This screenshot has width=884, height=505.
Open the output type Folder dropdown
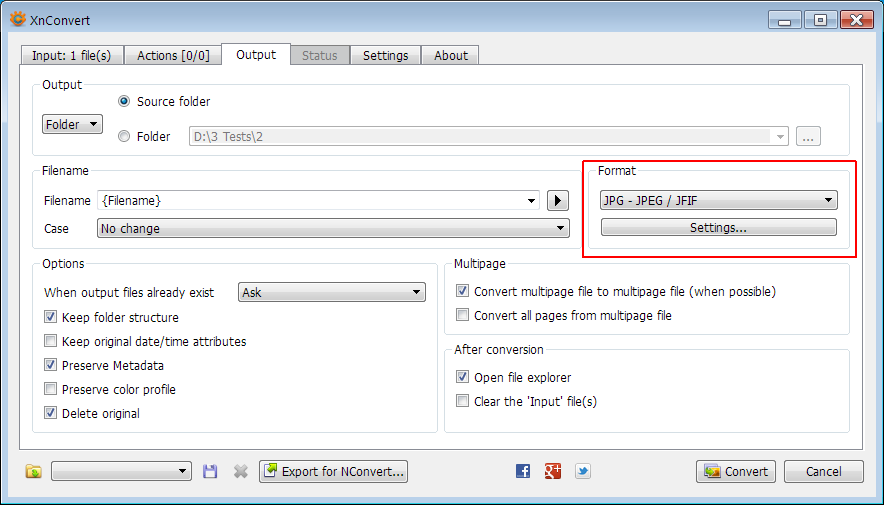coord(72,124)
